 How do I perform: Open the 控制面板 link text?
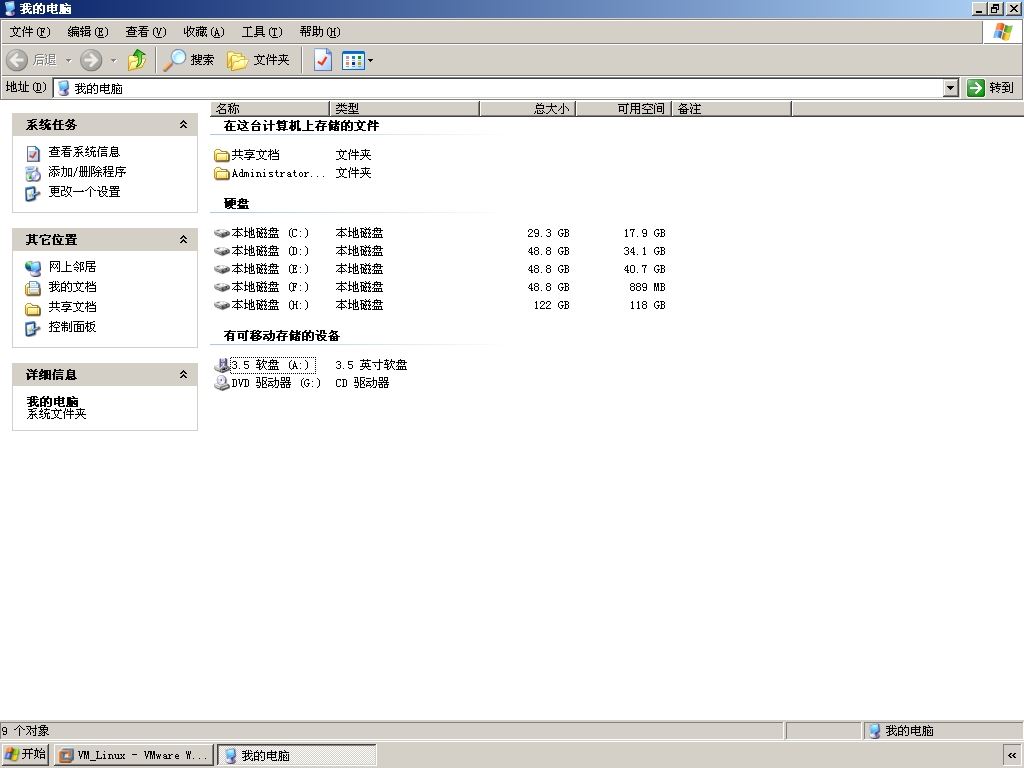click(x=72, y=327)
